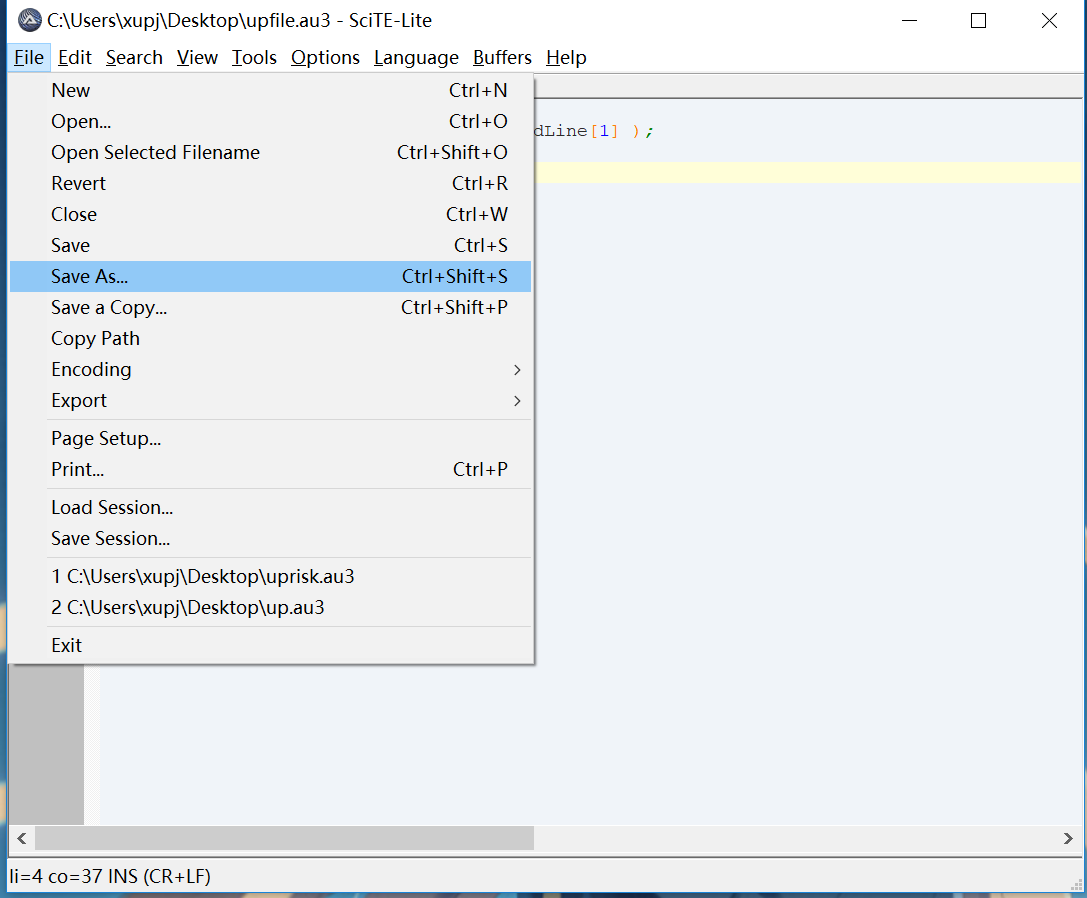The image size is (1087, 898).
Task: Open Page Setup... dialog
Action: click(270, 438)
